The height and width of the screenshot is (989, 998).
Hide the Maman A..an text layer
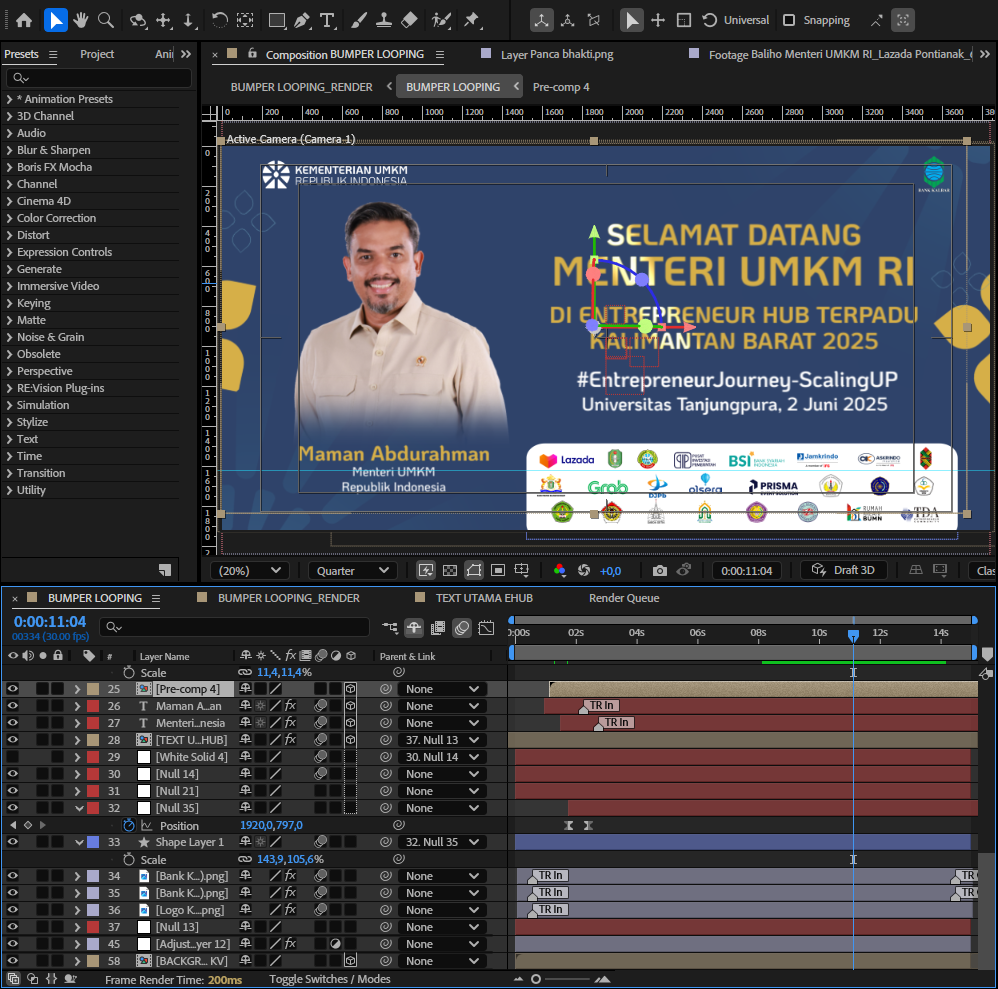pos(13,706)
